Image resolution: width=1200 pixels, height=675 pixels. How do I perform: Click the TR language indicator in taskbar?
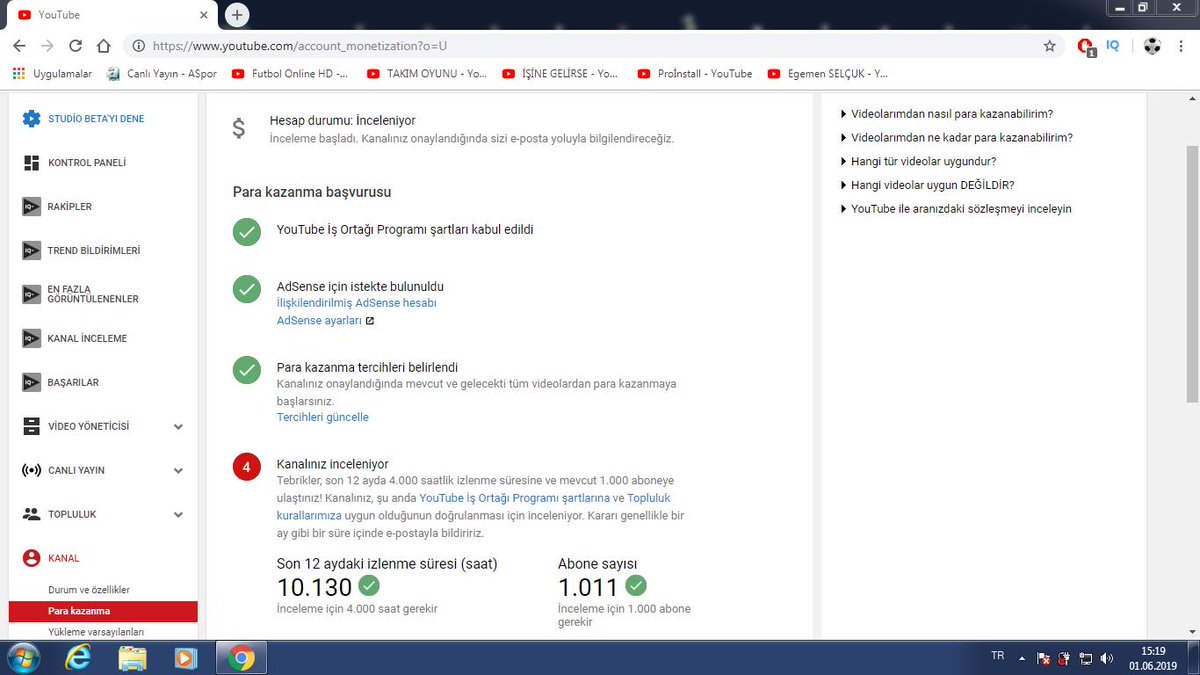(997, 656)
